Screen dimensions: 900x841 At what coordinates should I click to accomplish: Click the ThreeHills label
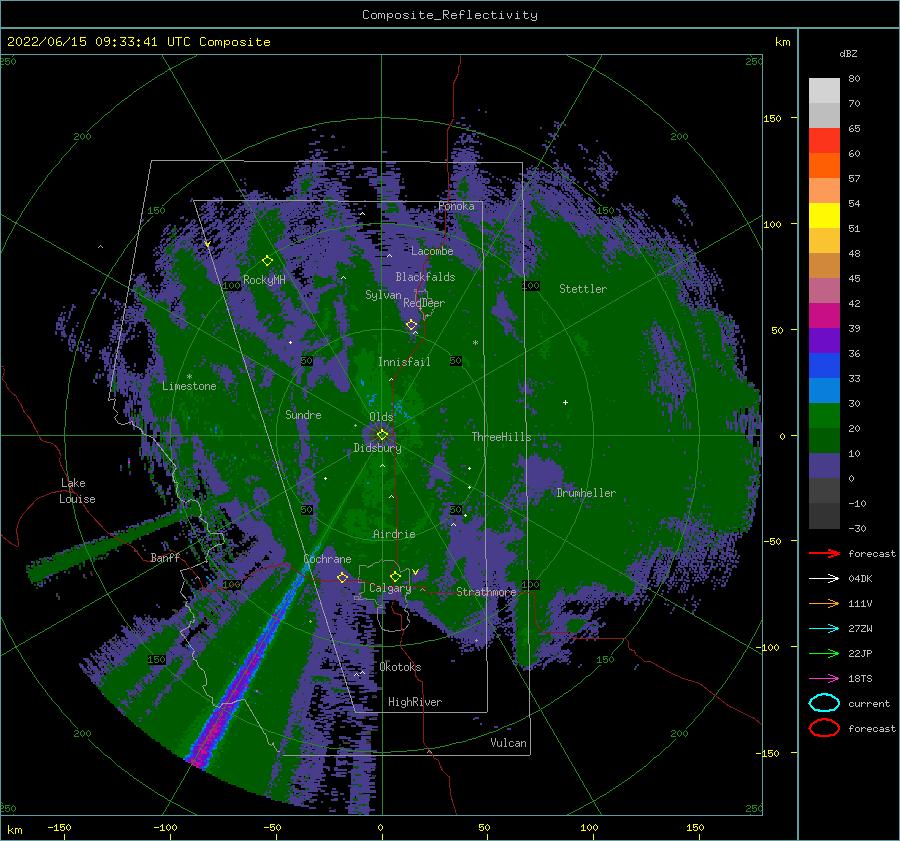pos(502,437)
